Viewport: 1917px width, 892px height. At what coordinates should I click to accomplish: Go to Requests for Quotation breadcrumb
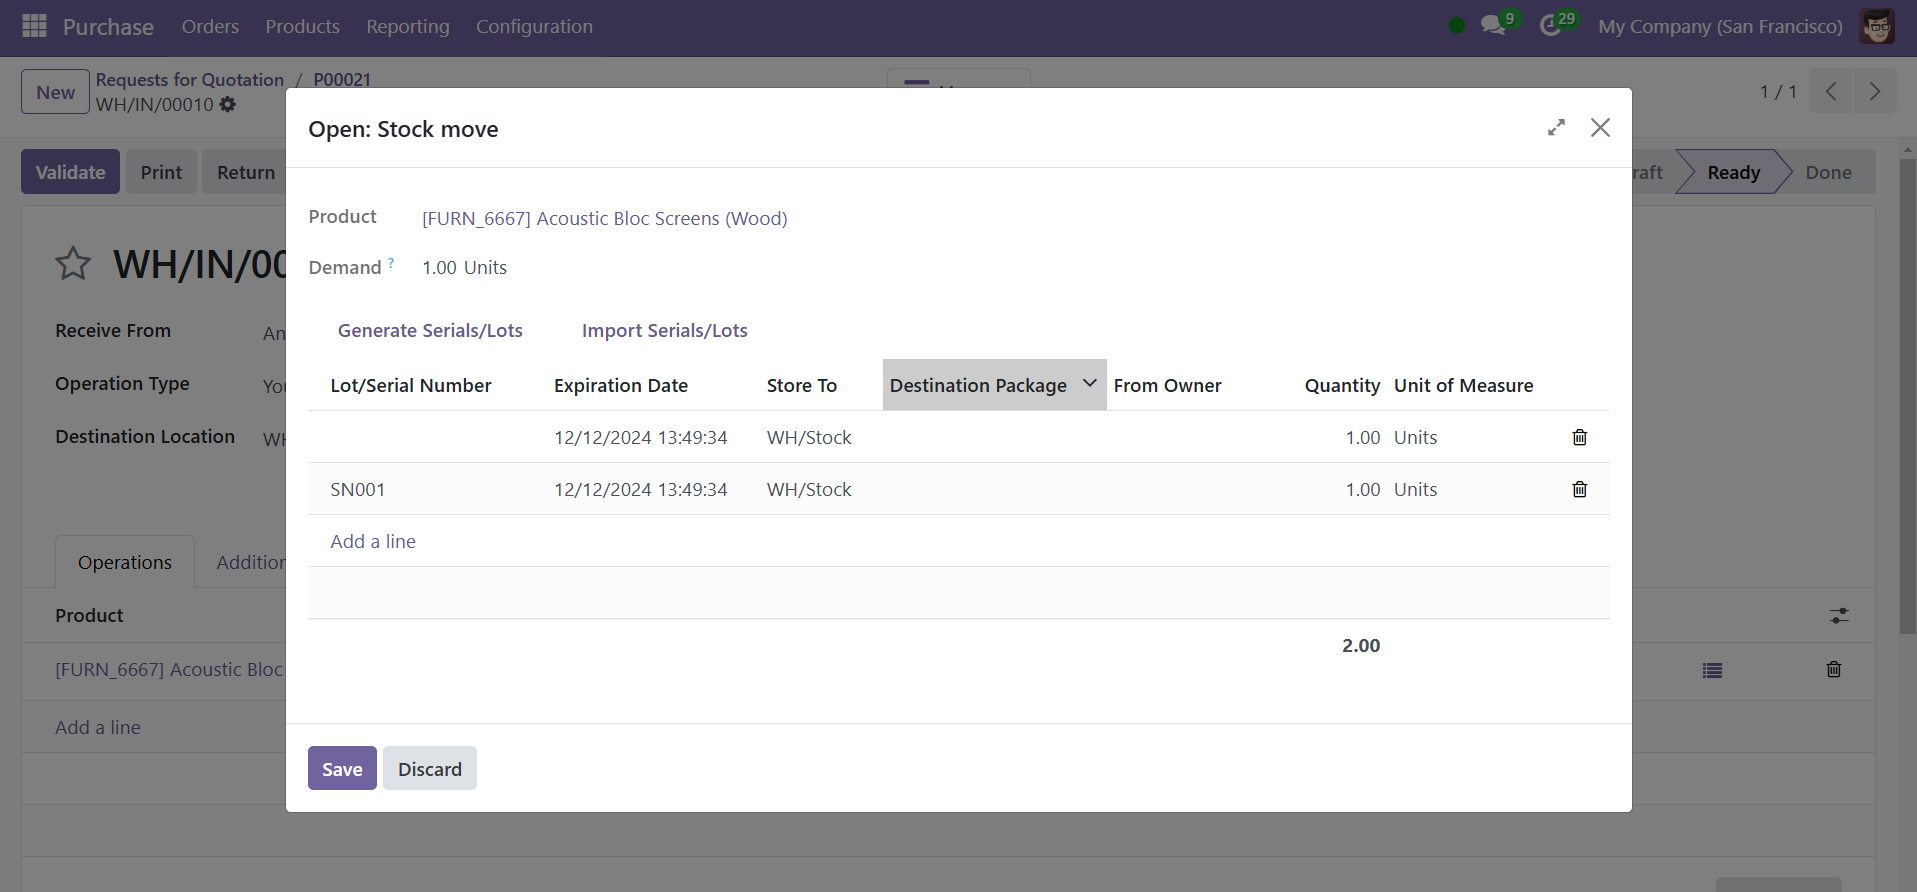tap(190, 79)
